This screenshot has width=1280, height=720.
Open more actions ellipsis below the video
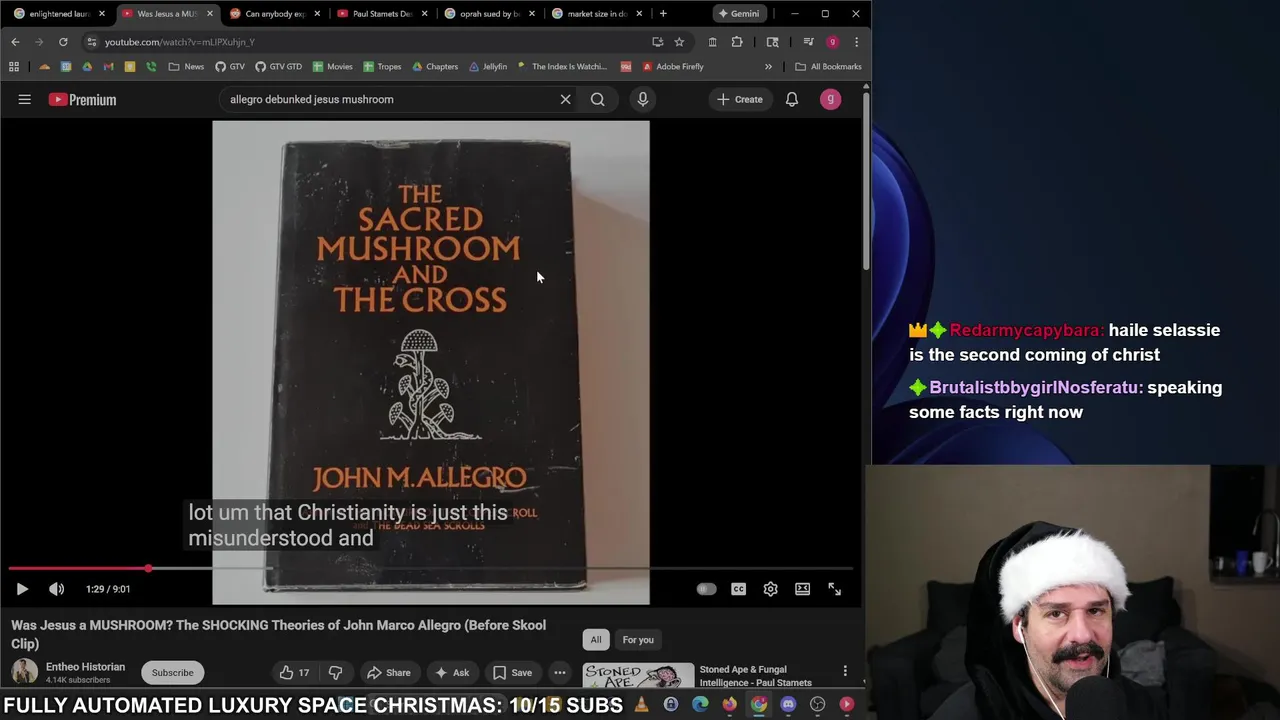point(560,673)
